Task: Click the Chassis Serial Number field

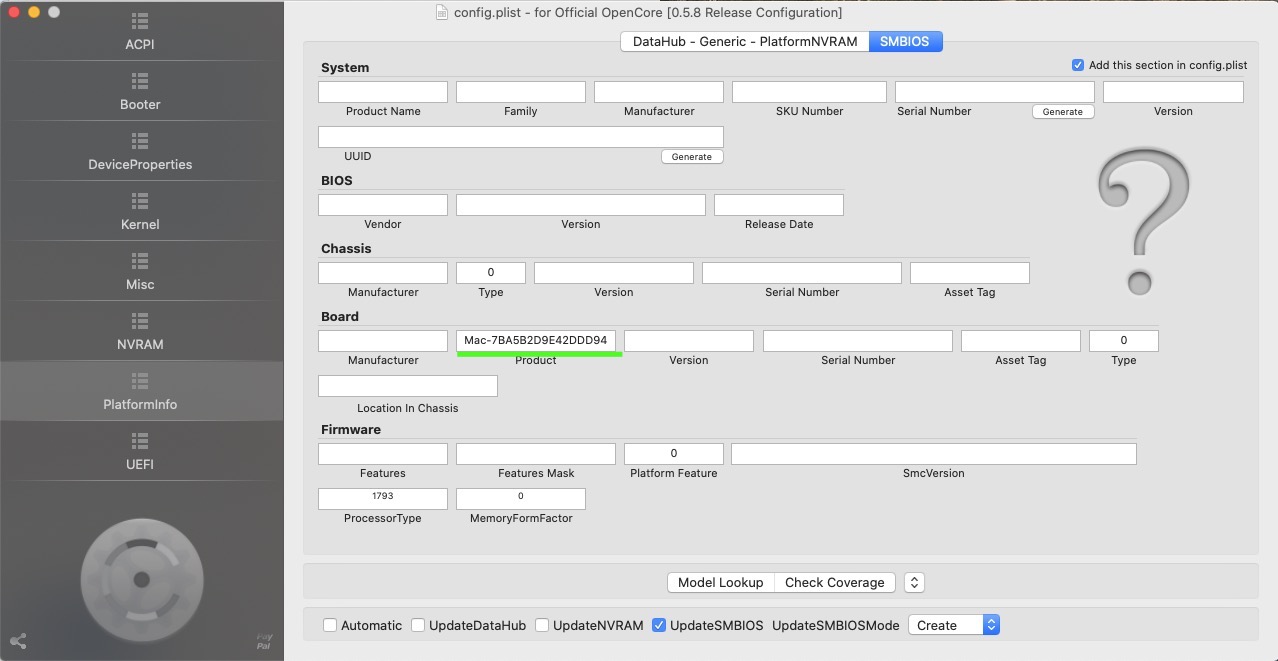Action: coord(802,273)
